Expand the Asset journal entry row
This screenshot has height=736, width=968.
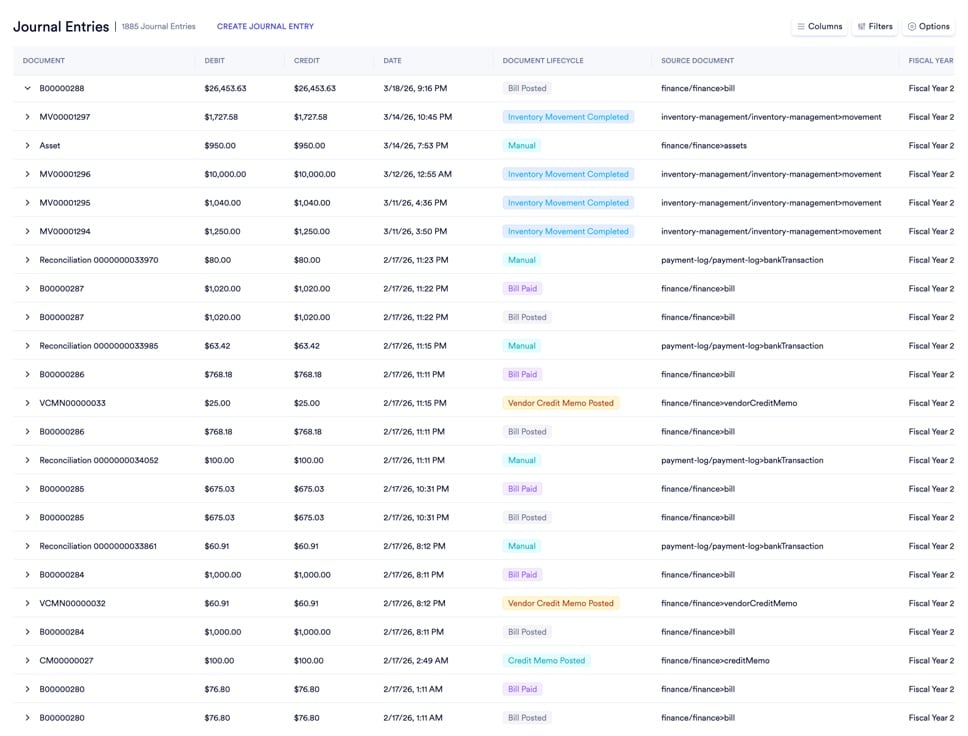tap(27, 146)
